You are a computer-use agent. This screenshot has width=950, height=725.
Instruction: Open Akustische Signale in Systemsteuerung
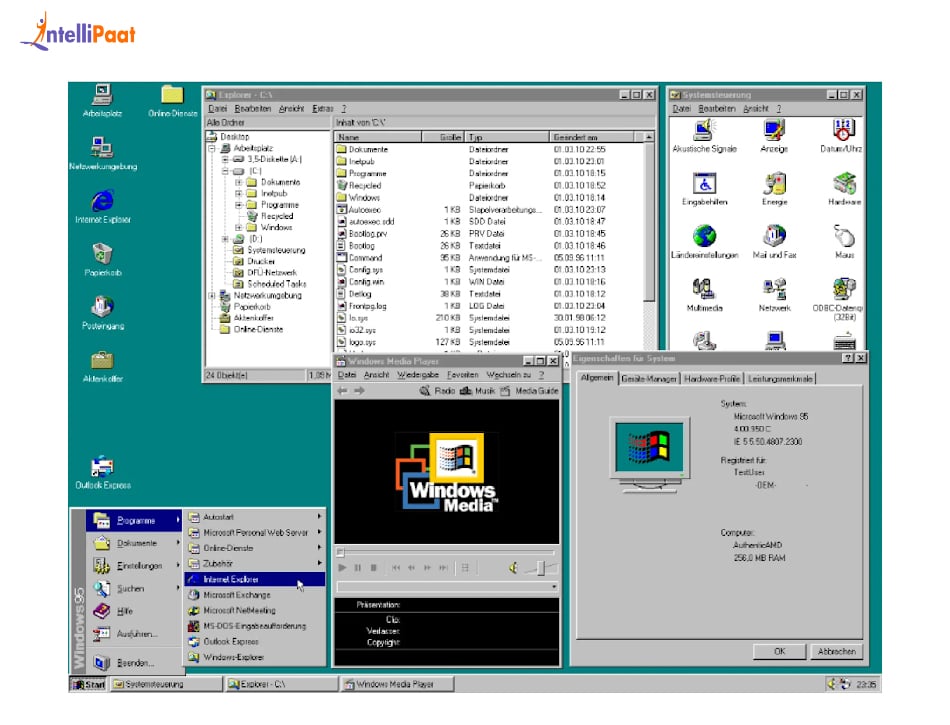pyautogui.click(x=704, y=136)
